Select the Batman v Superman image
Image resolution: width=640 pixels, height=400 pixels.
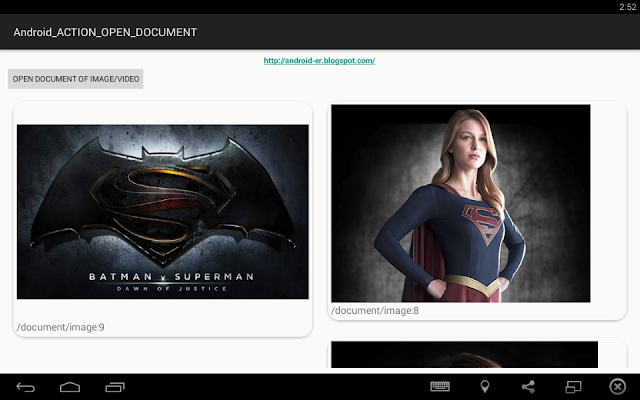(x=162, y=212)
